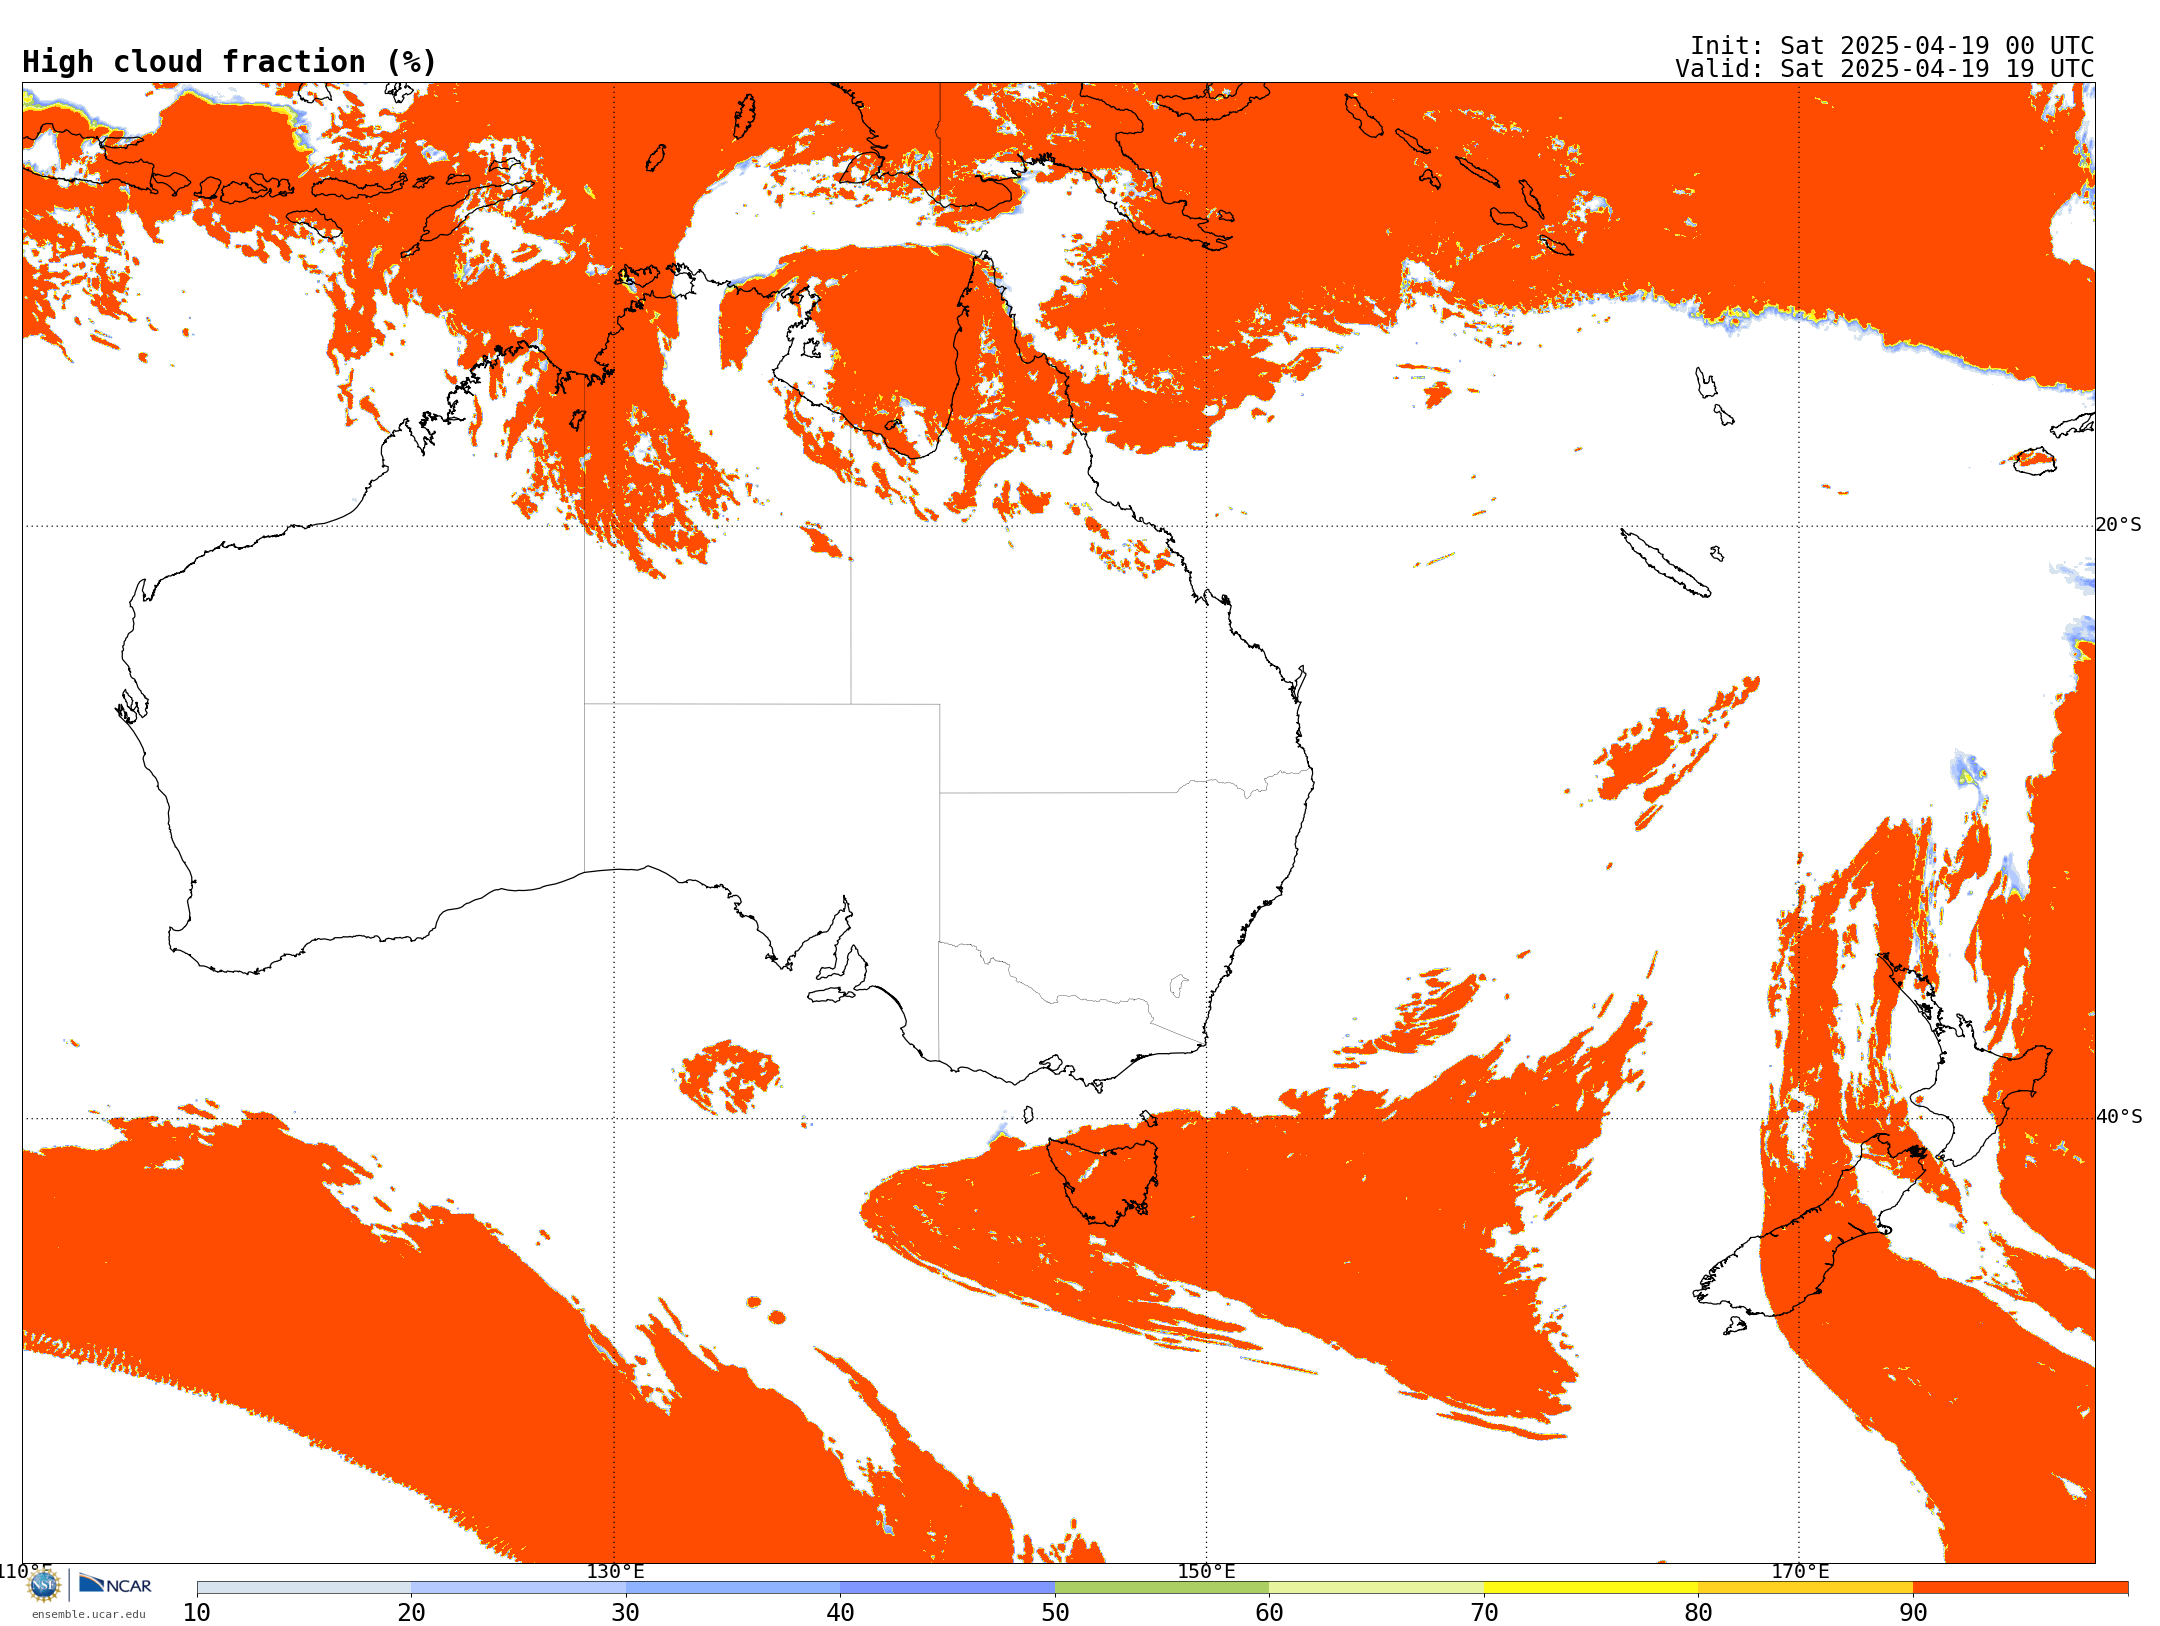Select the "High cloud fraction (%)" title
The image size is (2160, 1626).
[230, 62]
